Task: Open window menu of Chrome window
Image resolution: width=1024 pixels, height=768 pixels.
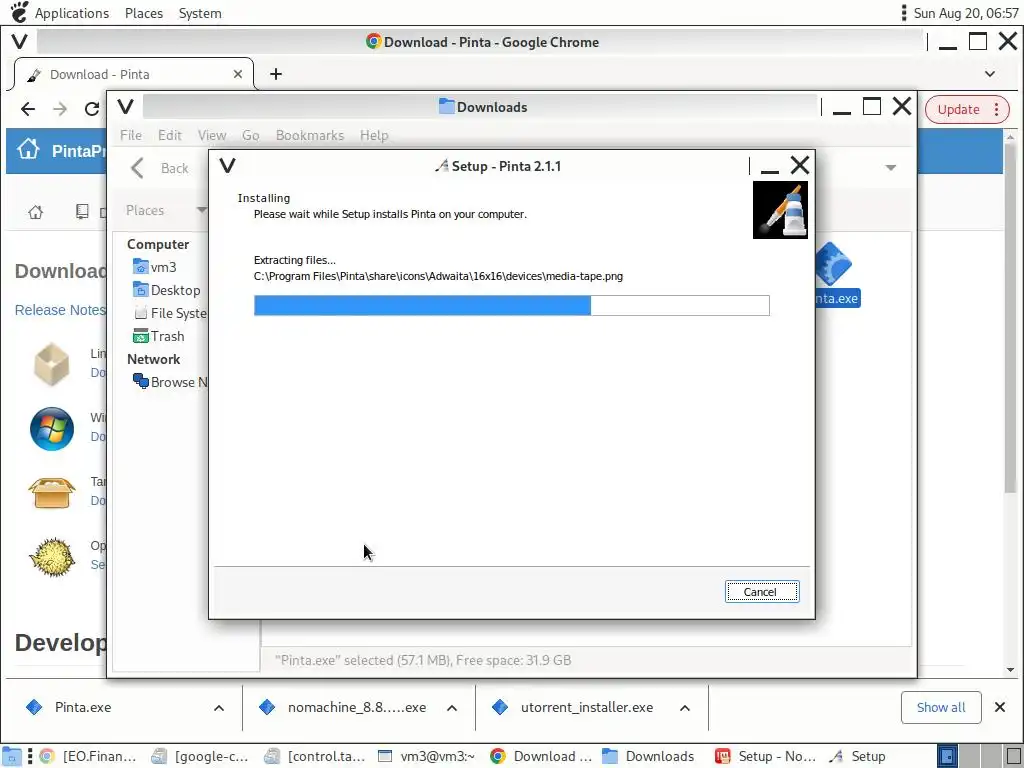Action: [20, 42]
